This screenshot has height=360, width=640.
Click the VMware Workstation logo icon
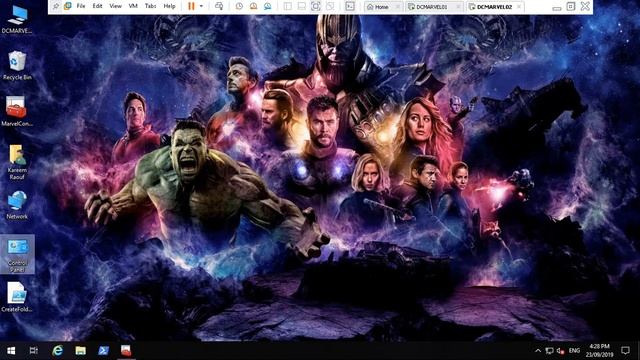coord(68,7)
